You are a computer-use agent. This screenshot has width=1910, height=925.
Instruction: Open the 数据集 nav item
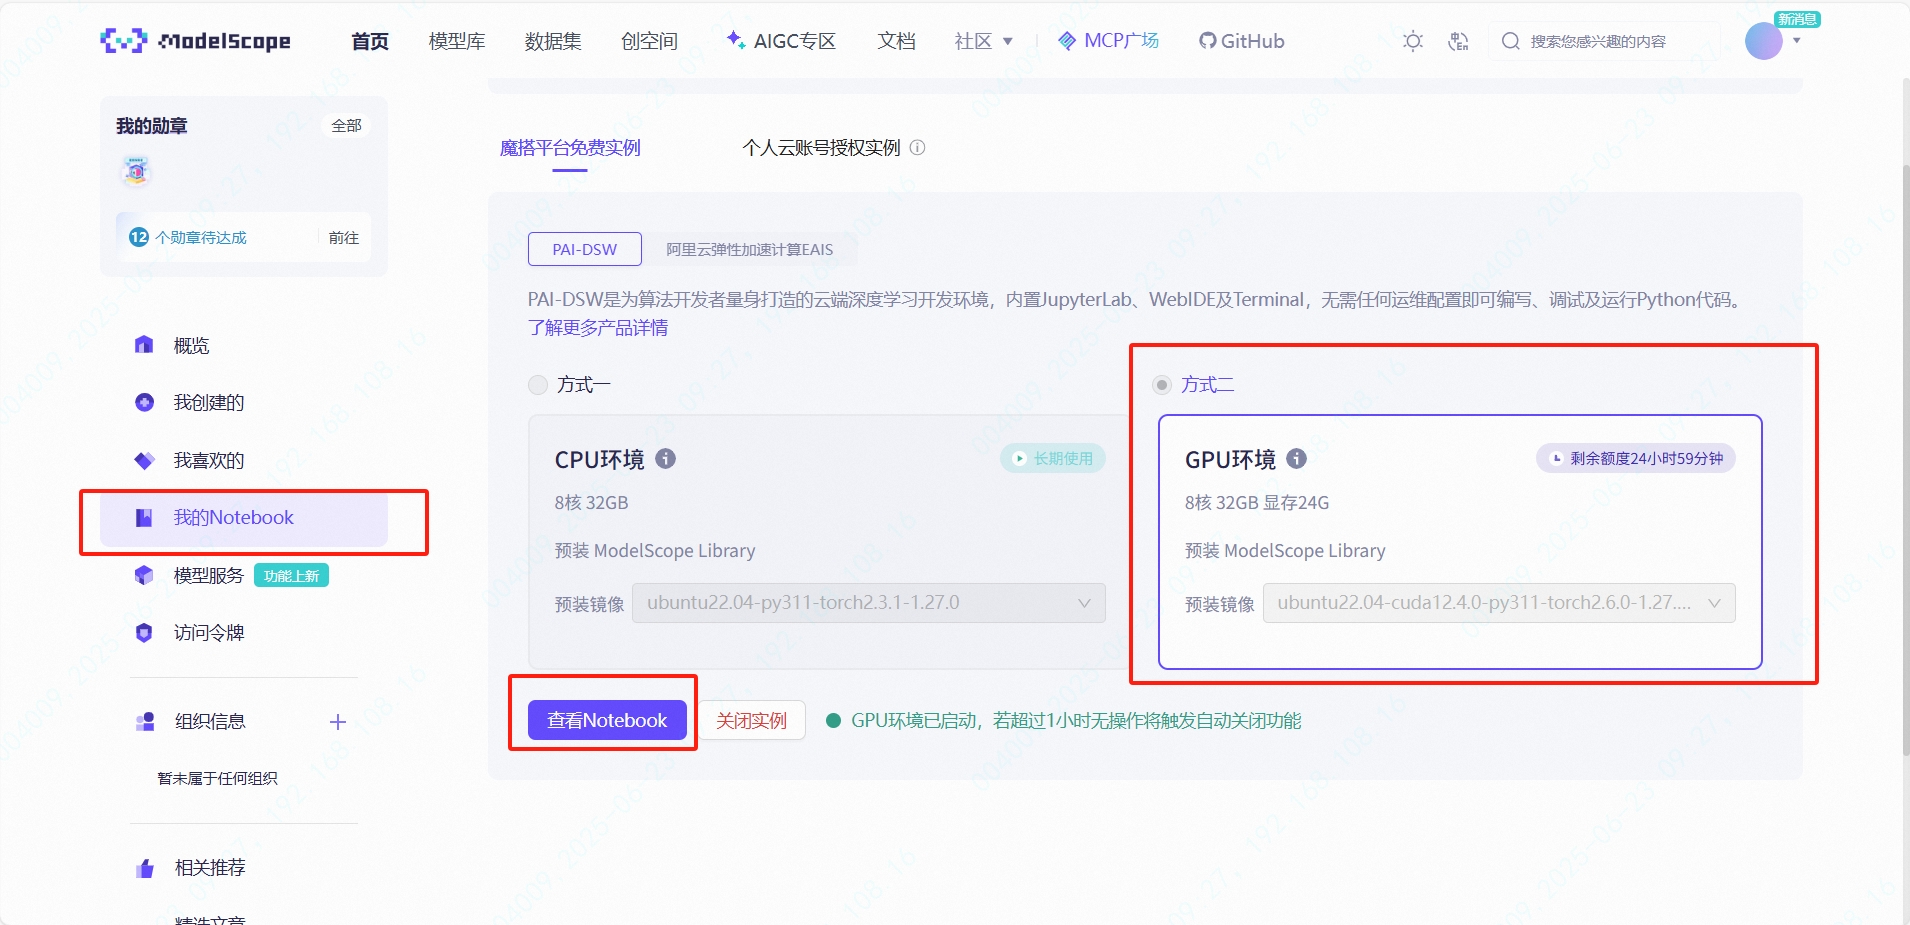[x=553, y=41]
